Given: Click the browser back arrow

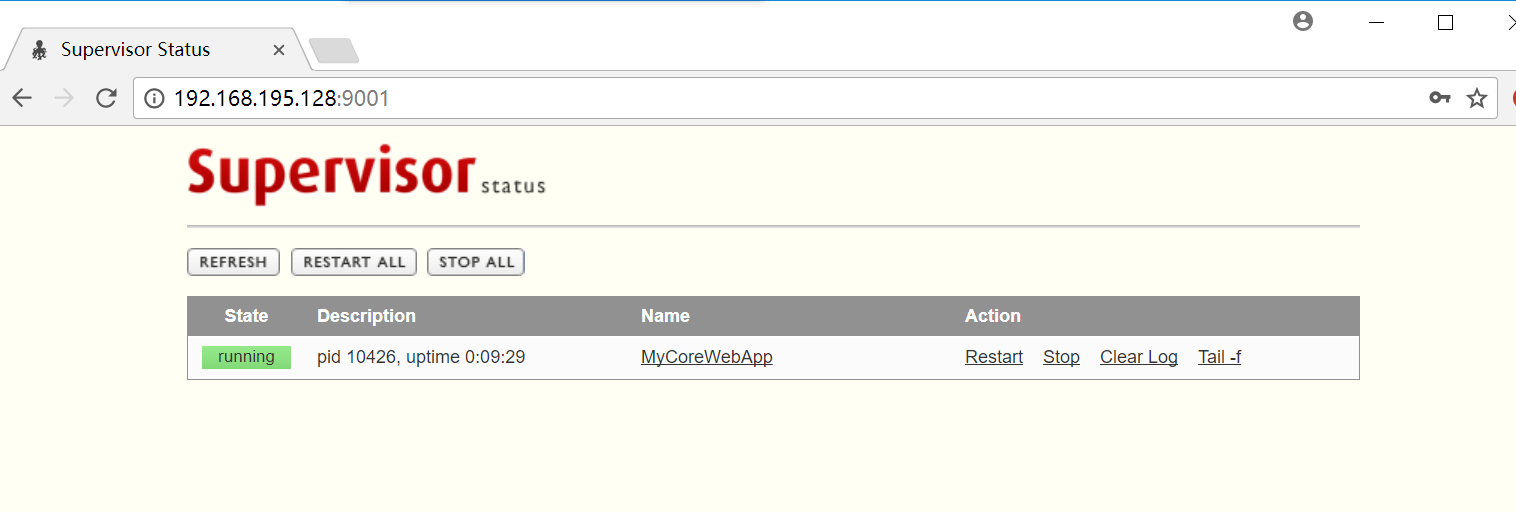Looking at the screenshot, I should click(22, 98).
